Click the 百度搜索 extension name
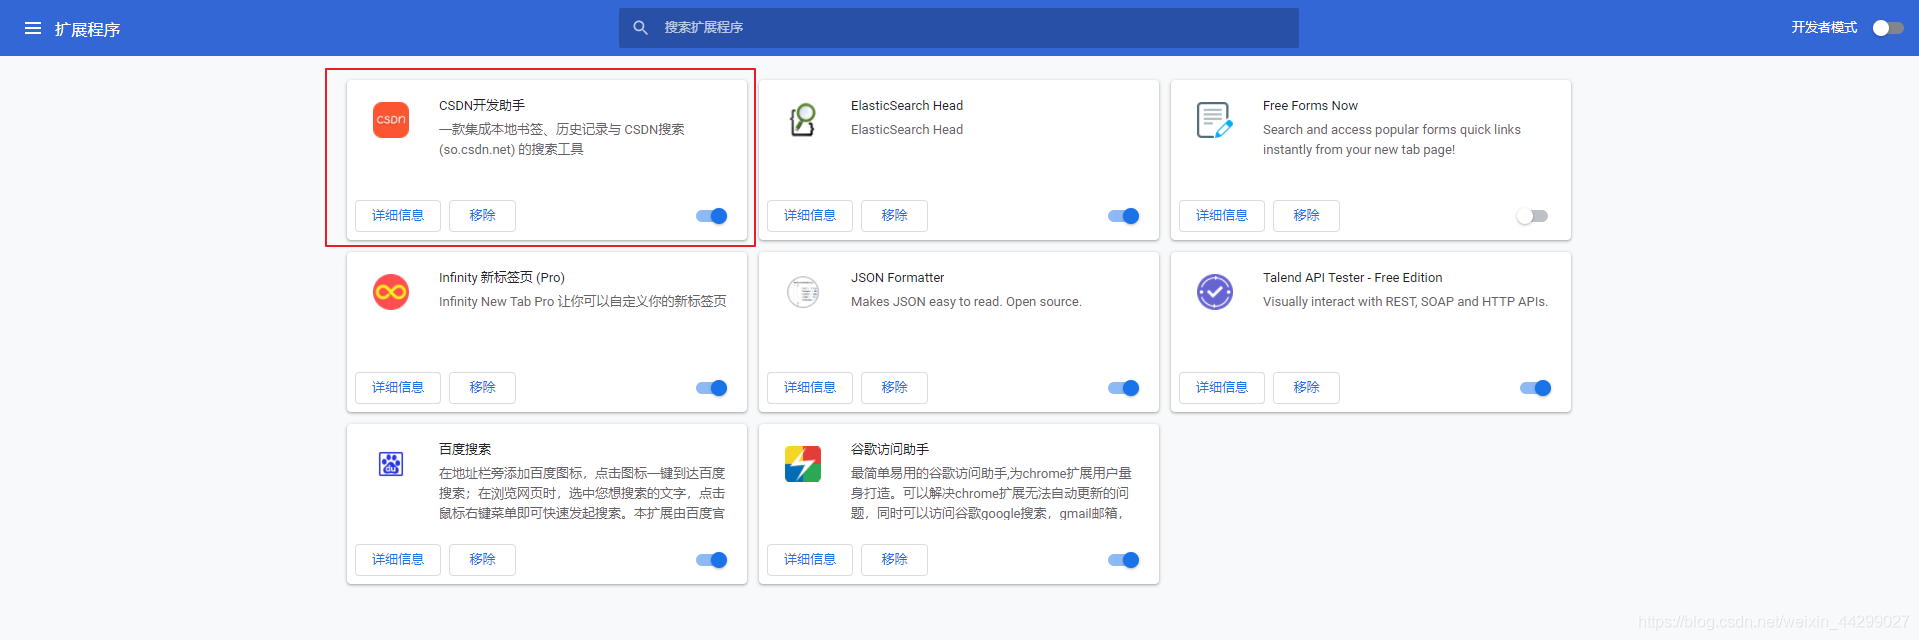 coord(465,450)
